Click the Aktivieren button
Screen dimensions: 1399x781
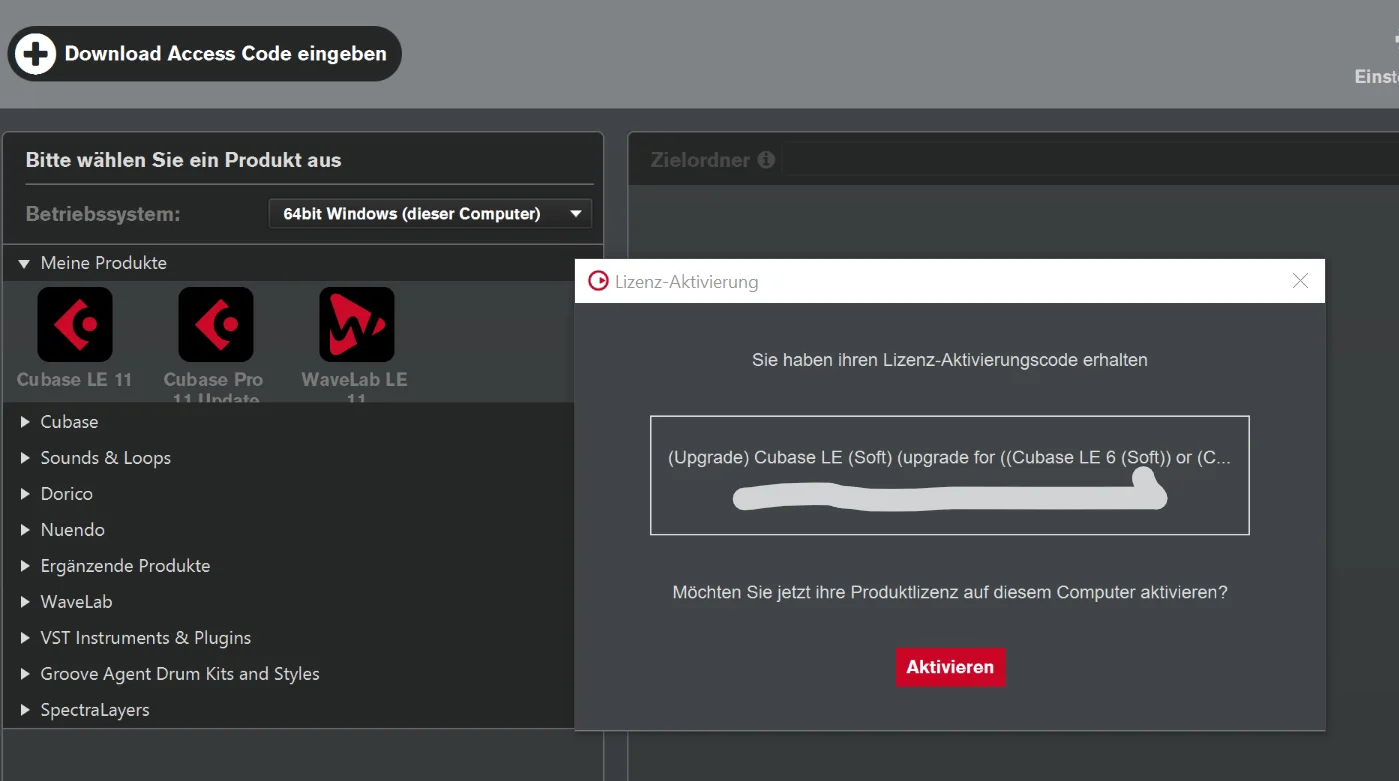click(950, 667)
